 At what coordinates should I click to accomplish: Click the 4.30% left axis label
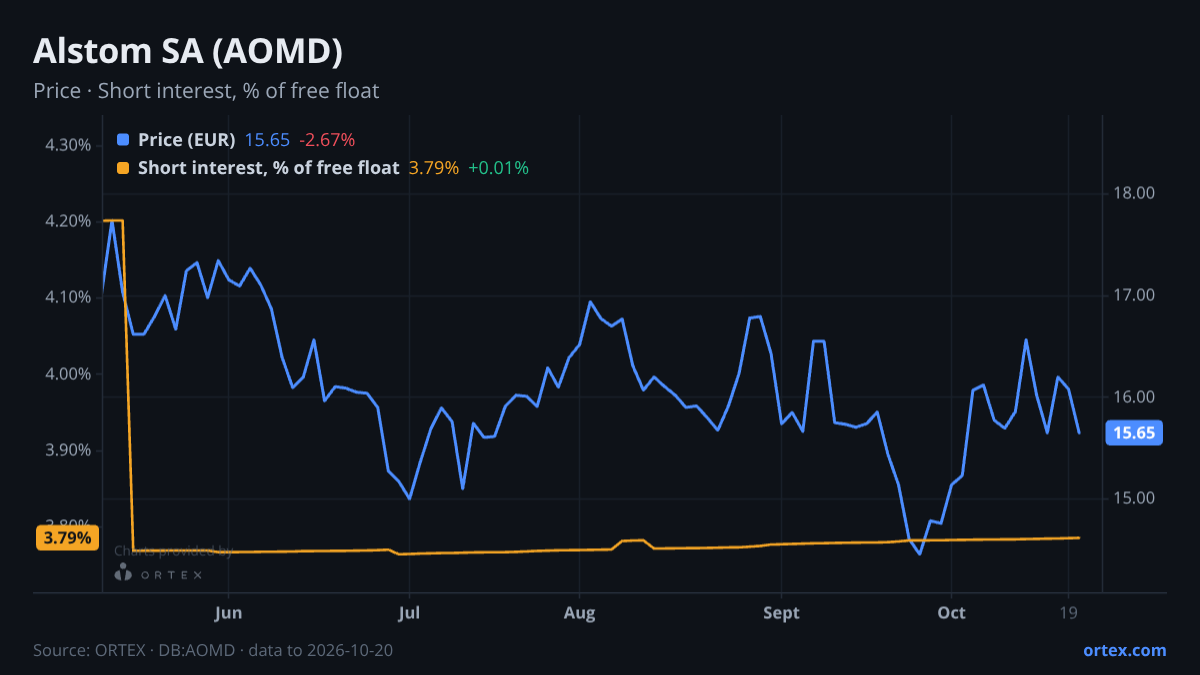(x=69, y=145)
